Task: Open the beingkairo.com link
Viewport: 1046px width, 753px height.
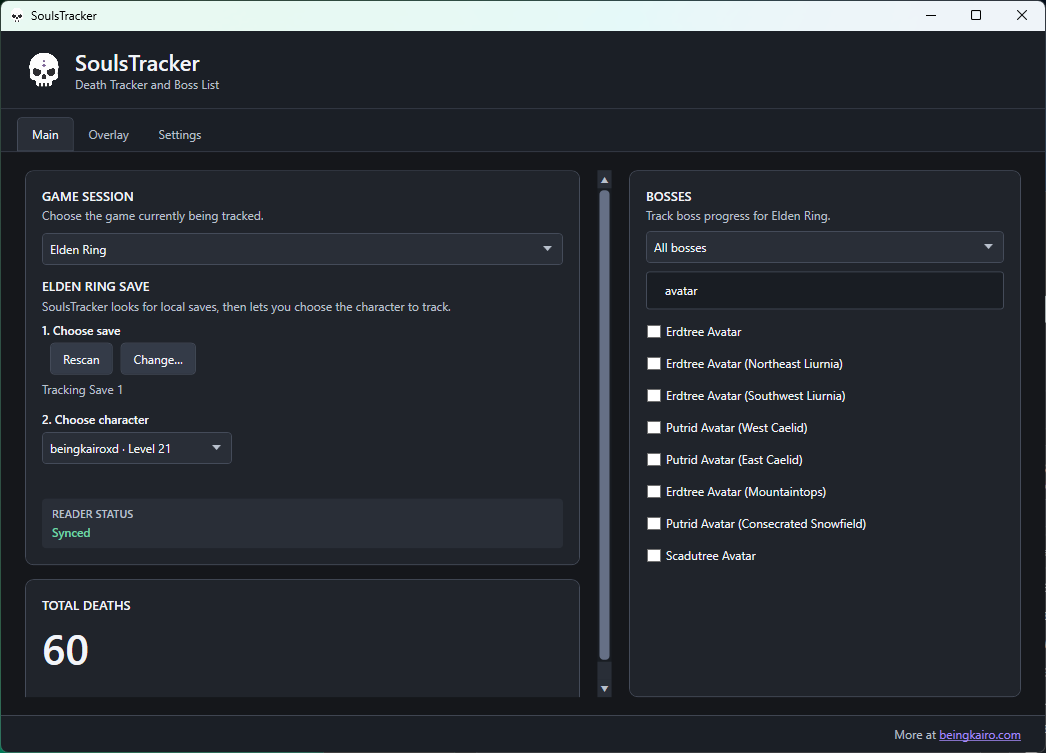Action: click(x=979, y=734)
